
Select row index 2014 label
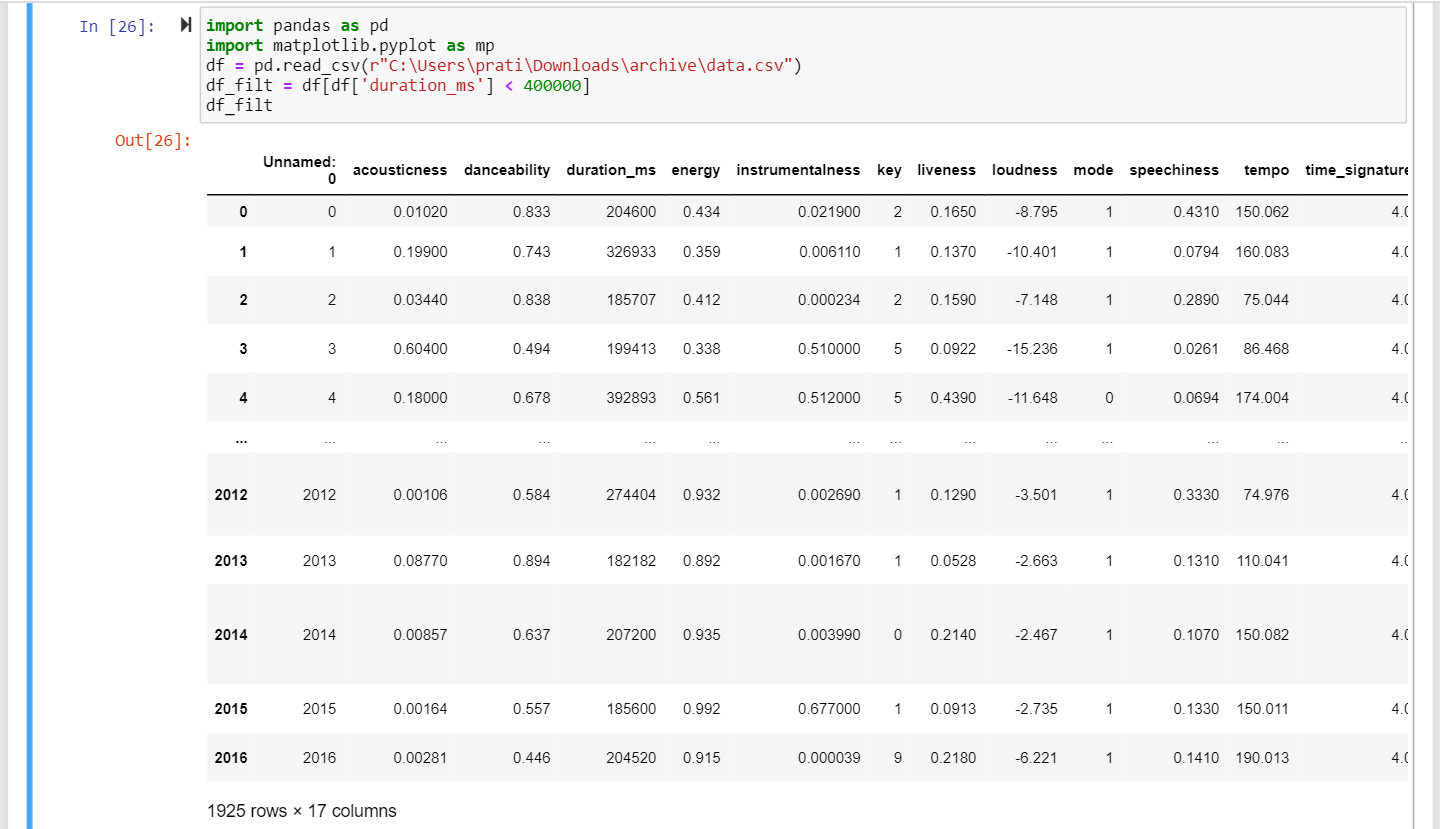pos(231,635)
